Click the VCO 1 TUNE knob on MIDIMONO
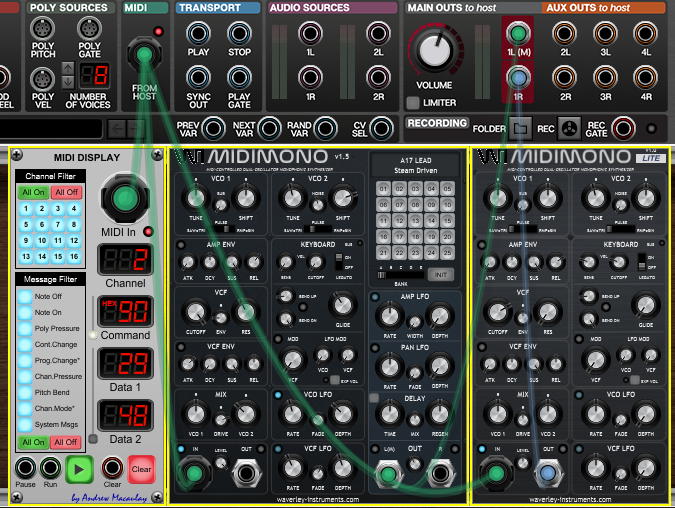 coord(196,198)
